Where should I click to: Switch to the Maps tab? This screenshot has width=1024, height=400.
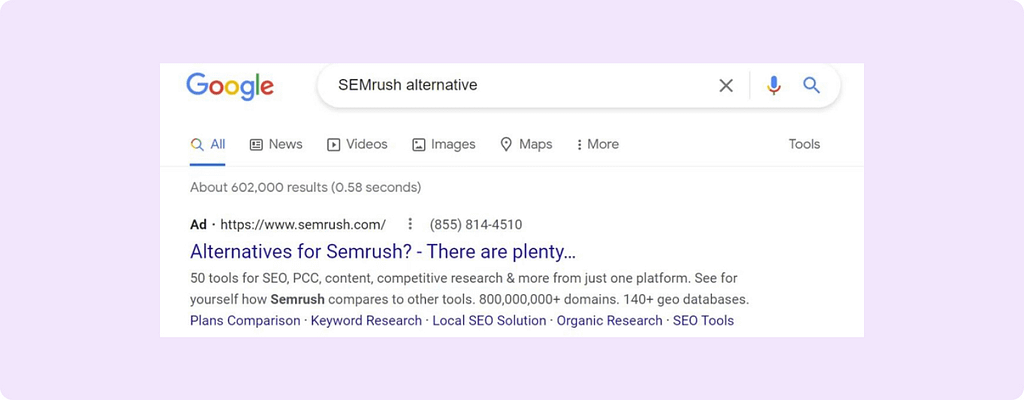pyautogui.click(x=526, y=144)
